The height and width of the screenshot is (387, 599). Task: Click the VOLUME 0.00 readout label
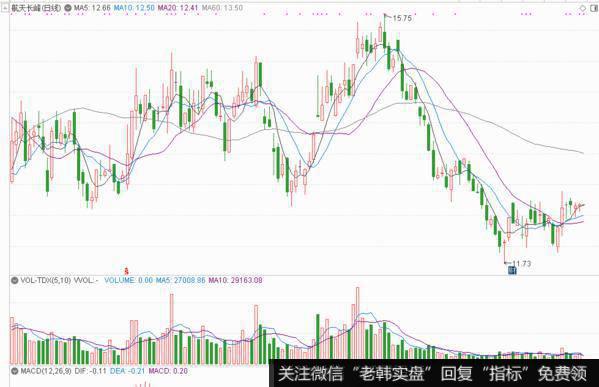[128, 280]
